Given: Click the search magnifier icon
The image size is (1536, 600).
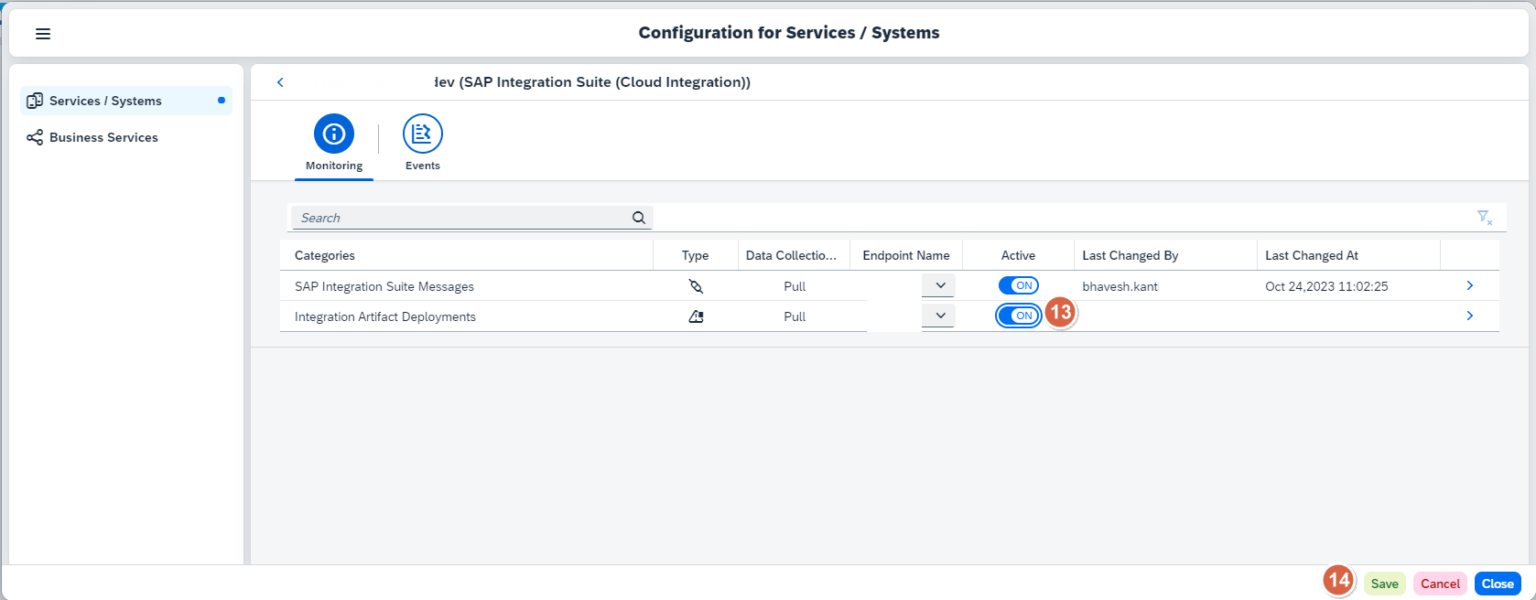Looking at the screenshot, I should (639, 217).
